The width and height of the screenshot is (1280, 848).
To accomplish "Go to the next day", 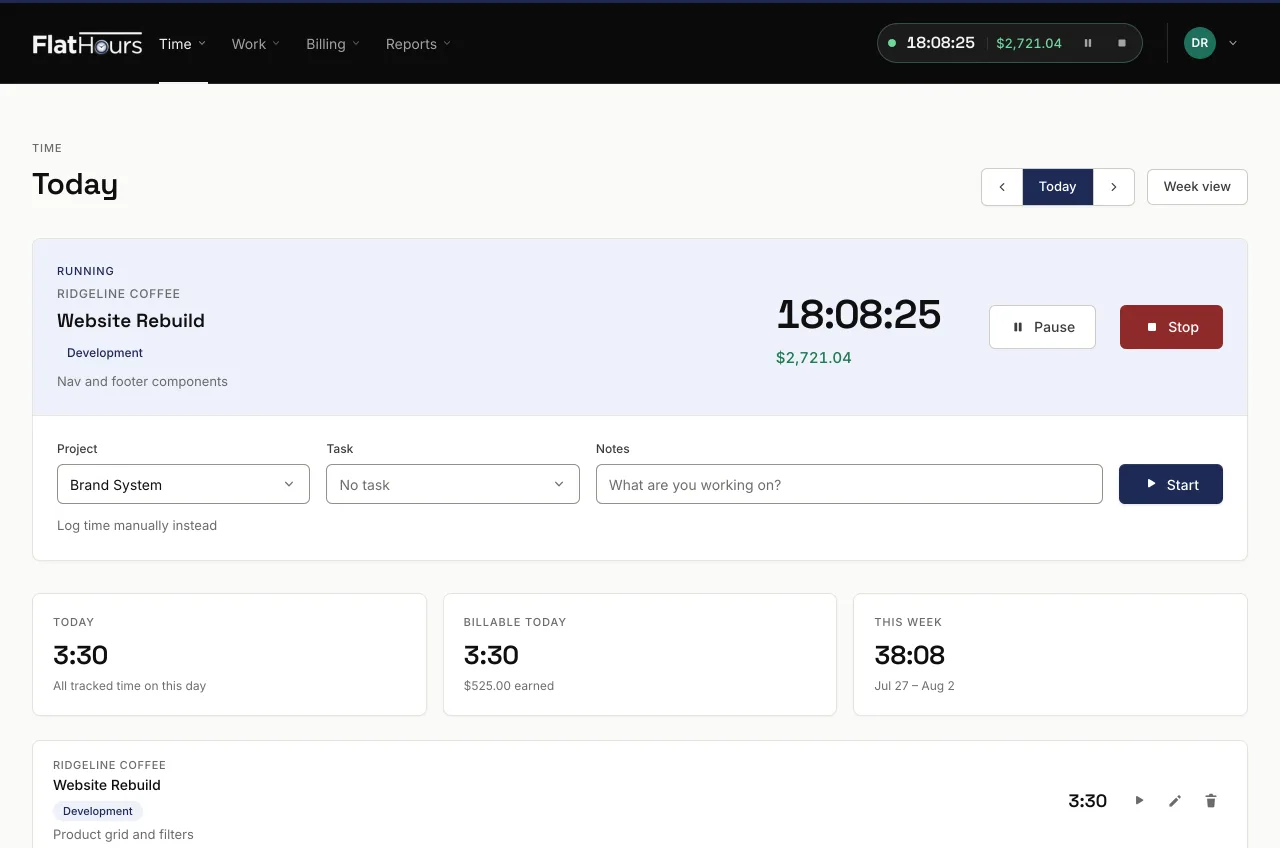I will coord(1114,187).
